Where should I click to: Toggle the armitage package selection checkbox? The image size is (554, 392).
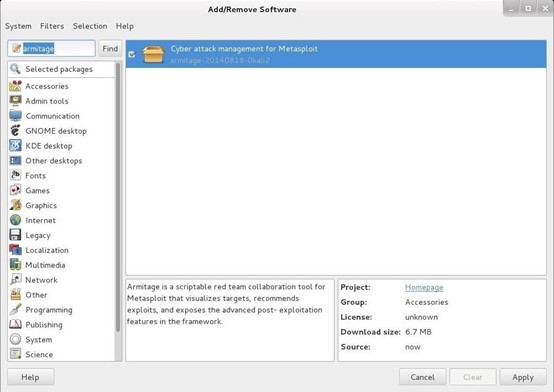coord(132,54)
